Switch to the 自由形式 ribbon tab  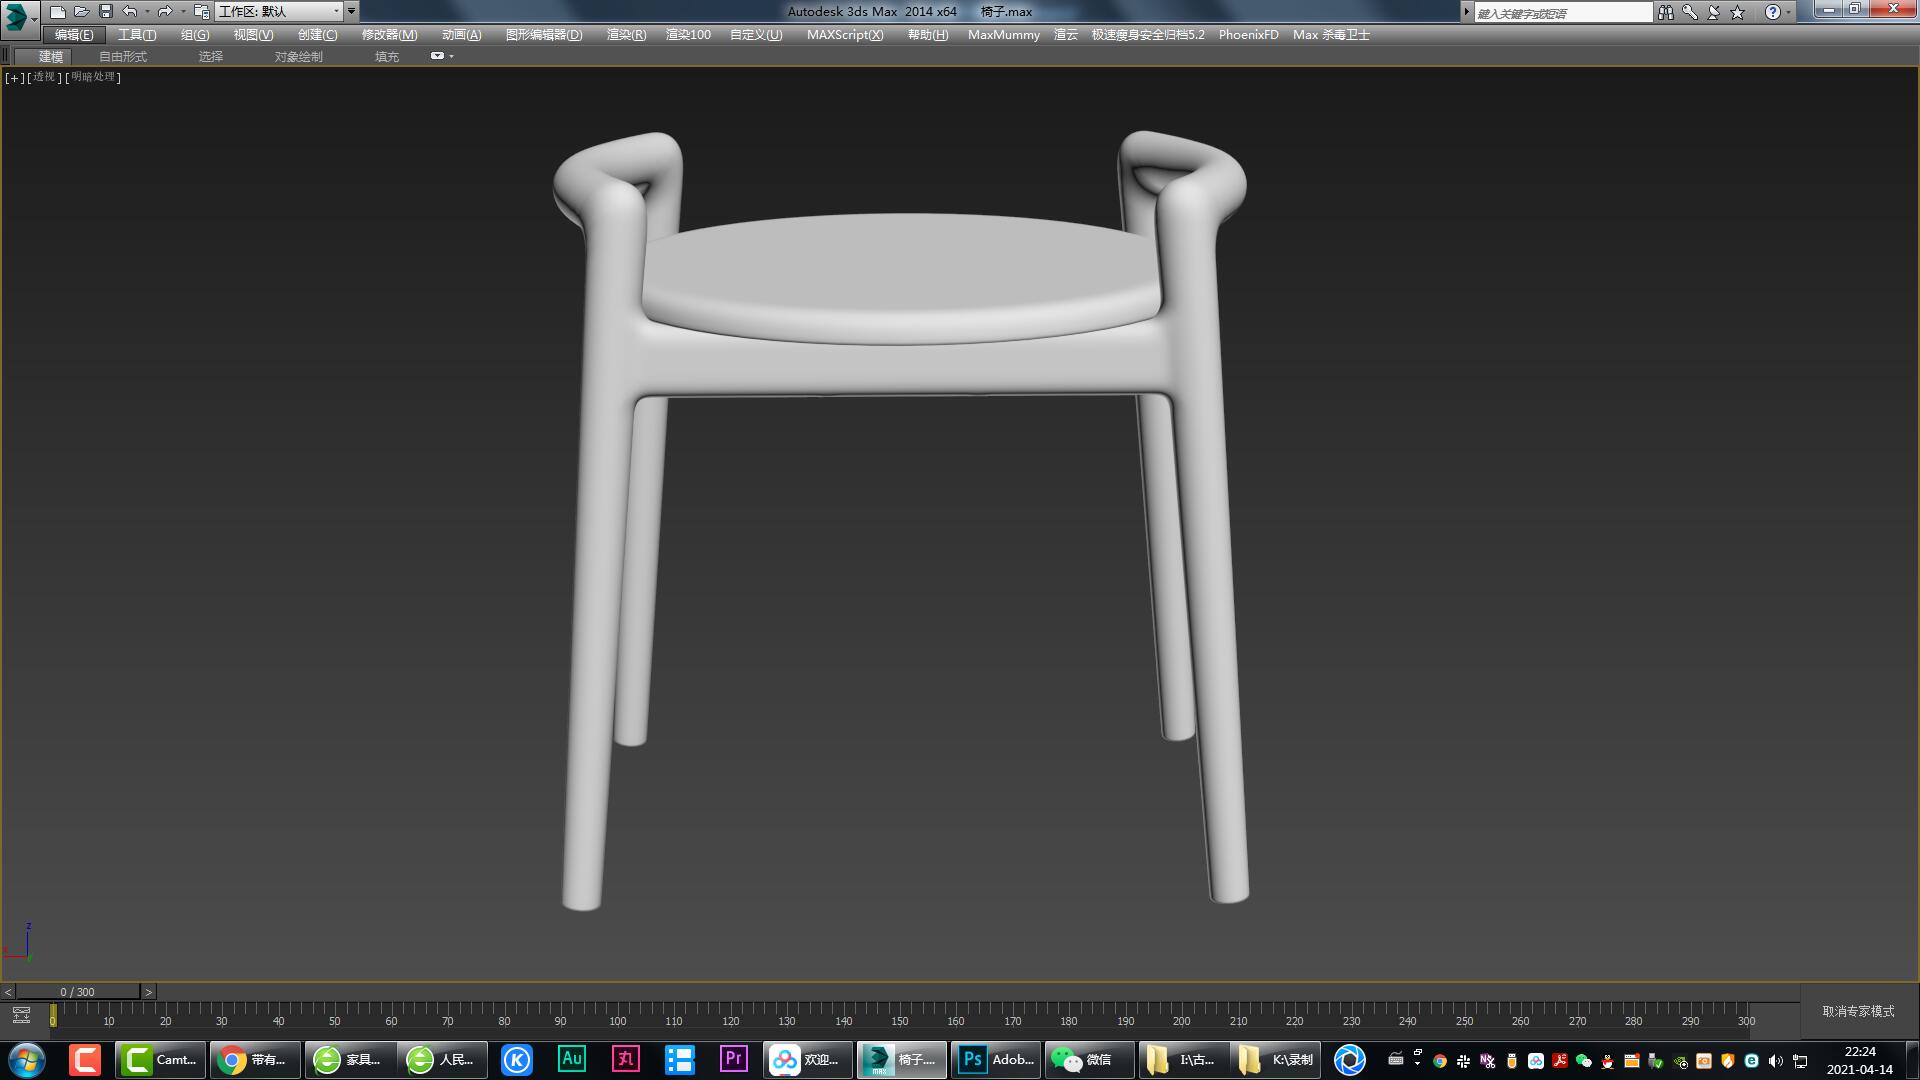[x=121, y=56]
